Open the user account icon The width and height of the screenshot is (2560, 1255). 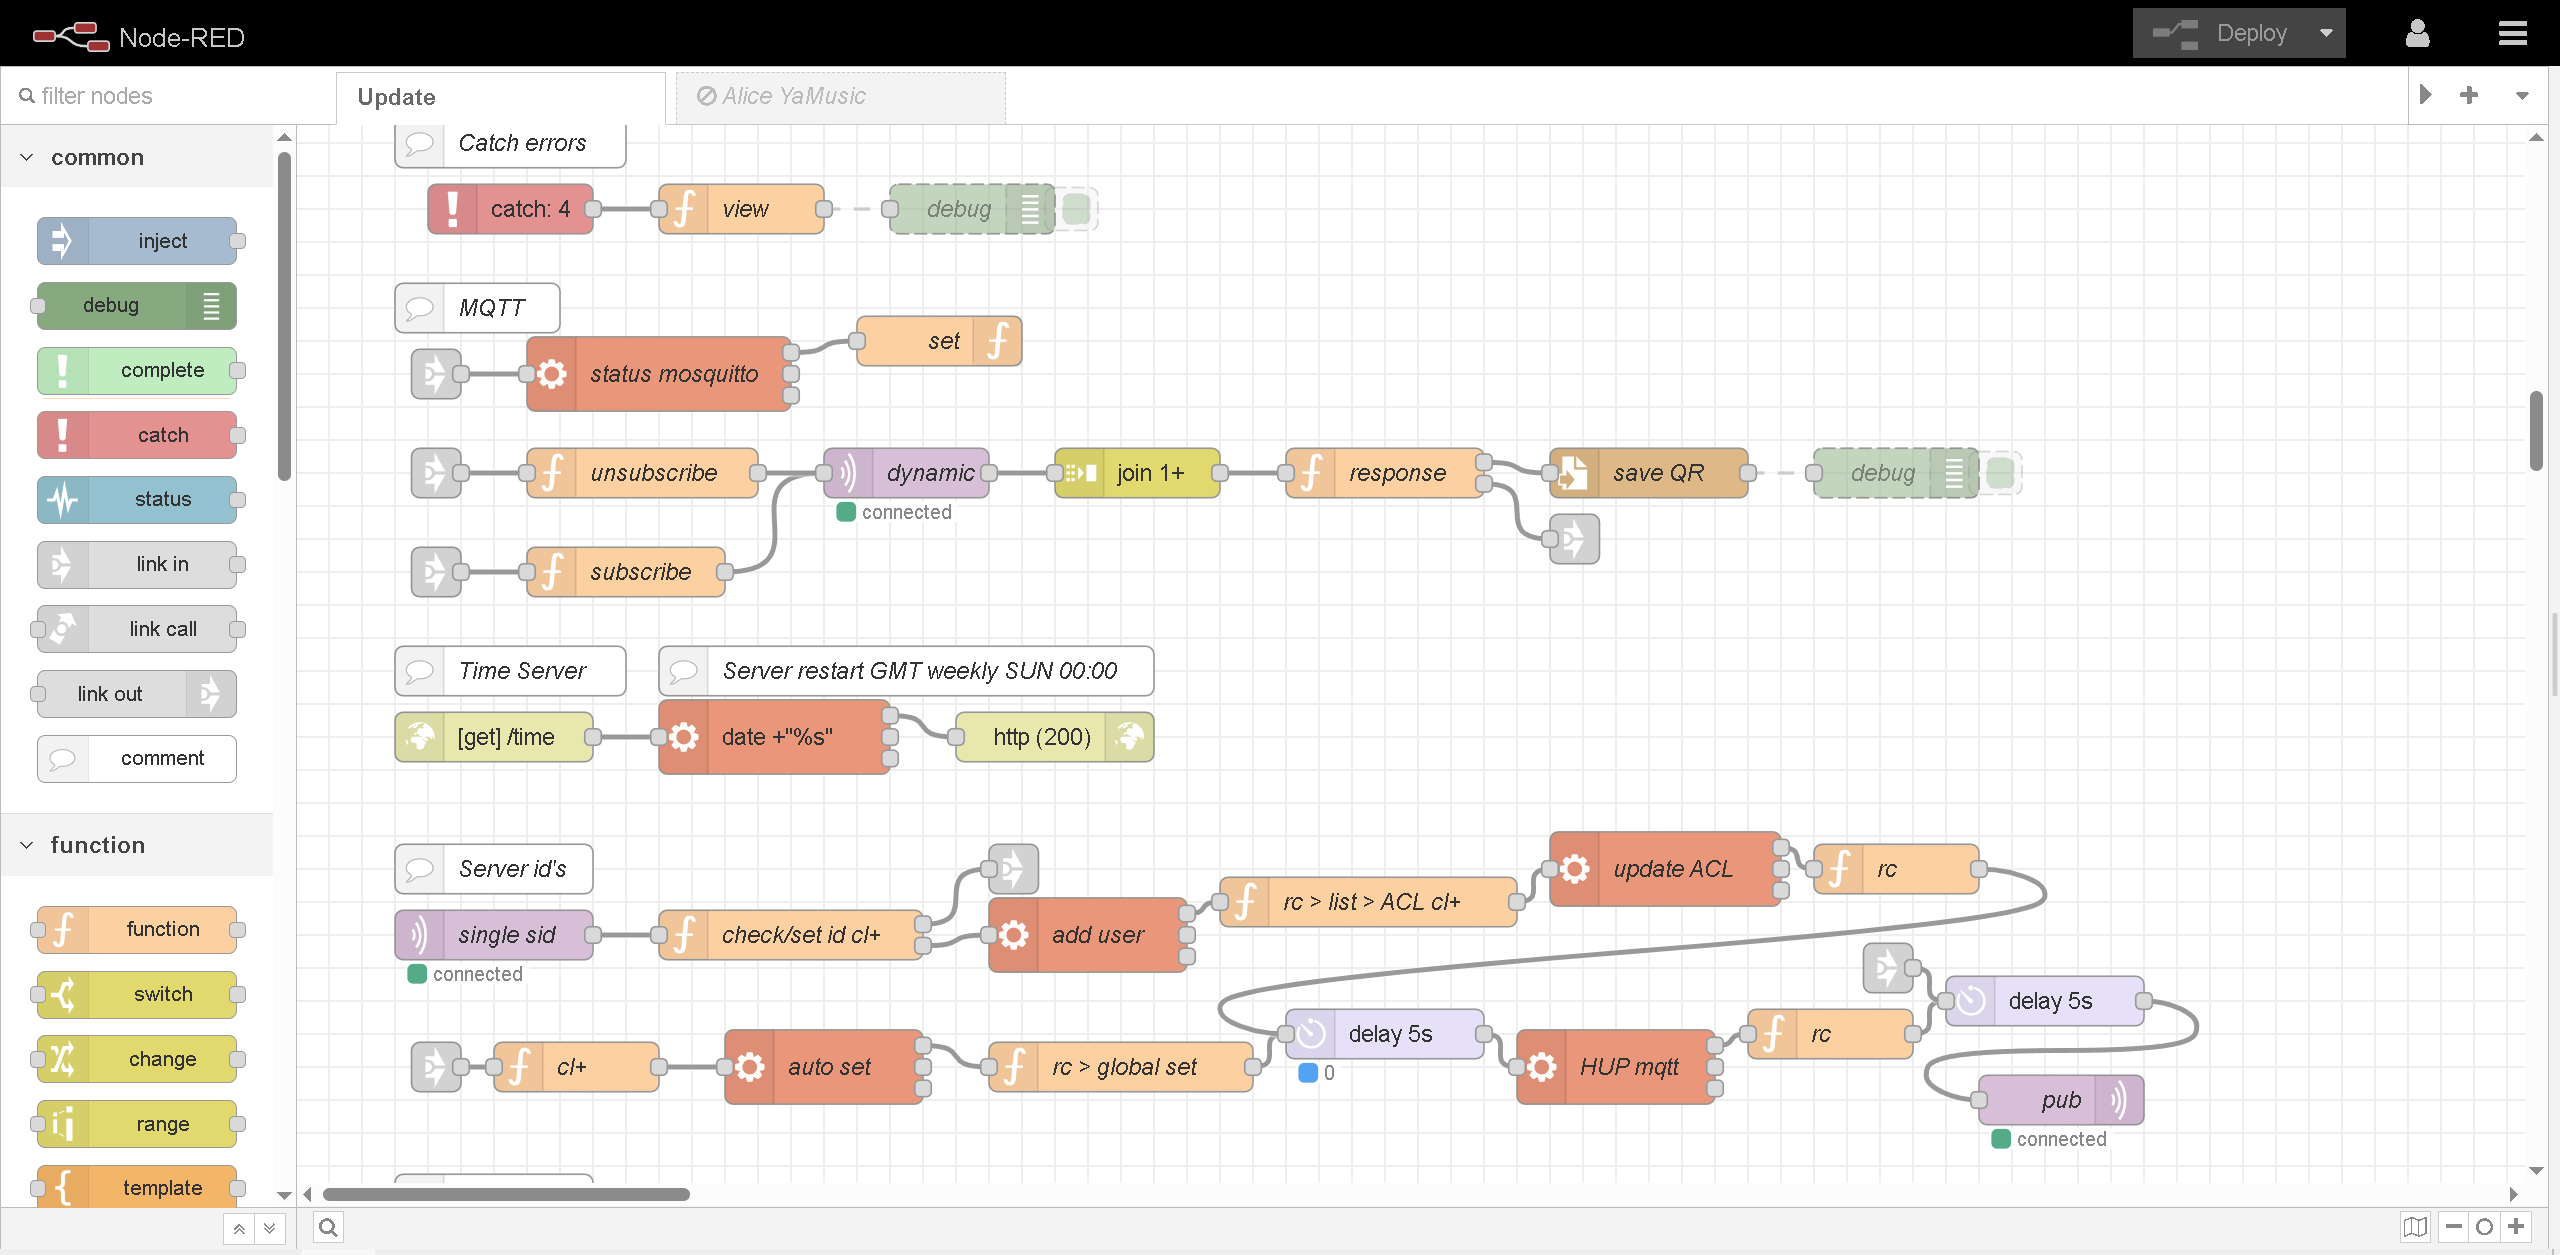[2417, 33]
